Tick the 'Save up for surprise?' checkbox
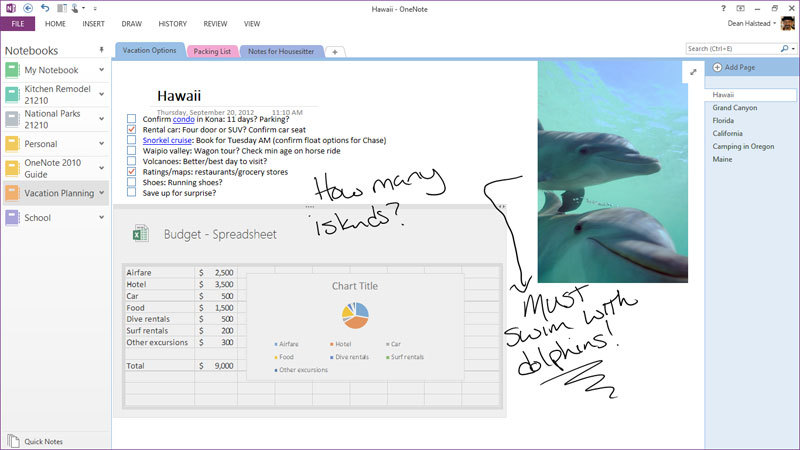This screenshot has height=450, width=800. click(132, 193)
